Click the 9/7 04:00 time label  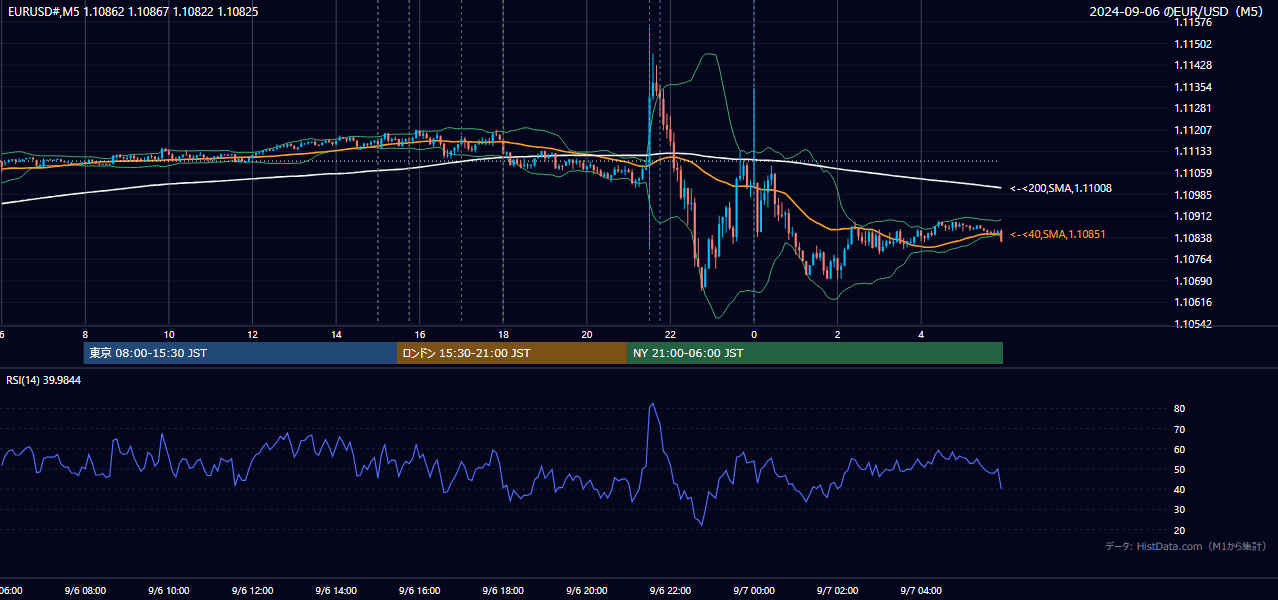tap(921, 591)
